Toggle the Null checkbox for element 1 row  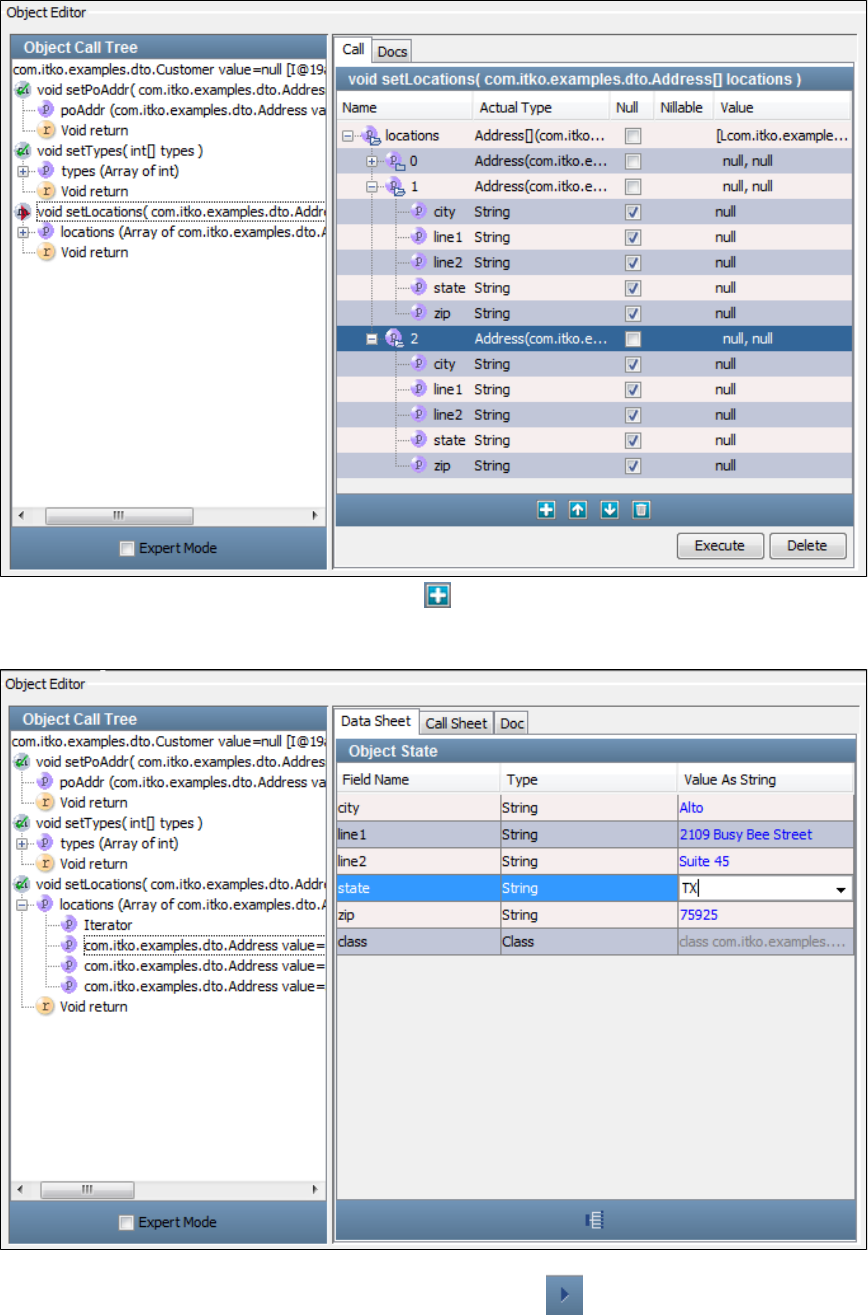(632, 186)
